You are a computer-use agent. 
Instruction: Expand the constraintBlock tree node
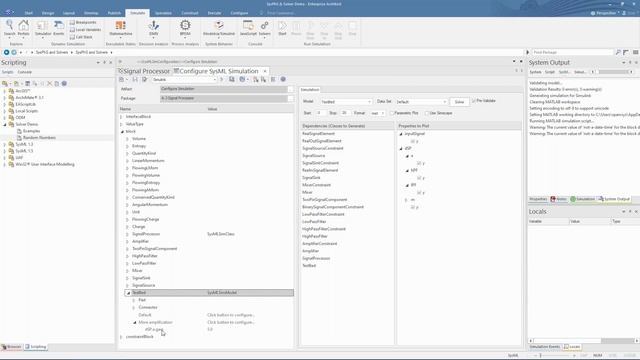(x=121, y=337)
